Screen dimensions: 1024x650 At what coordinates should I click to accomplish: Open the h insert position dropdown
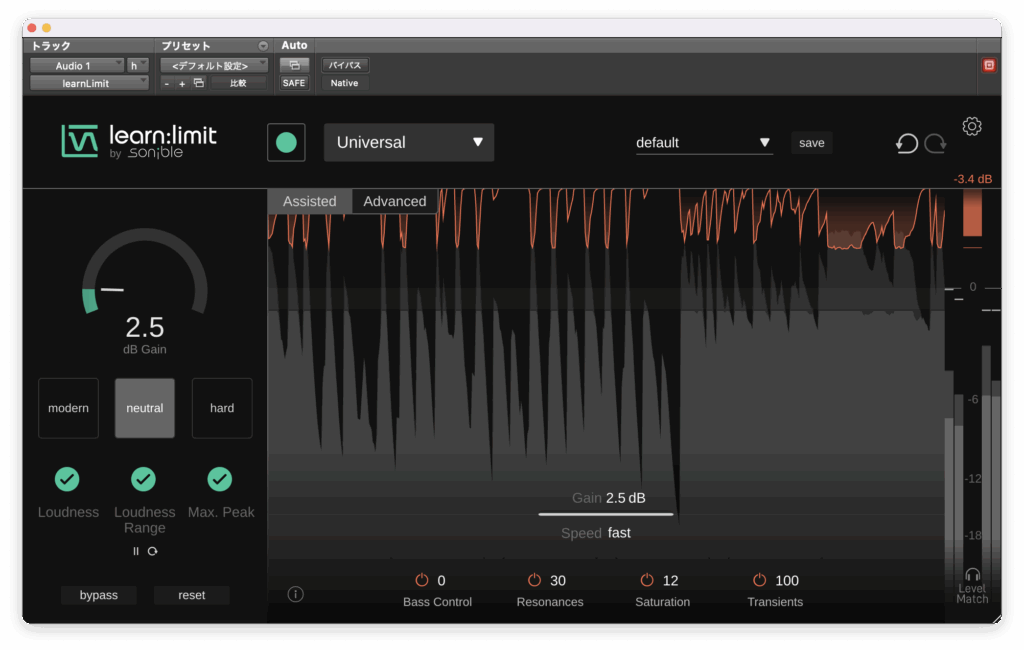[x=138, y=65]
